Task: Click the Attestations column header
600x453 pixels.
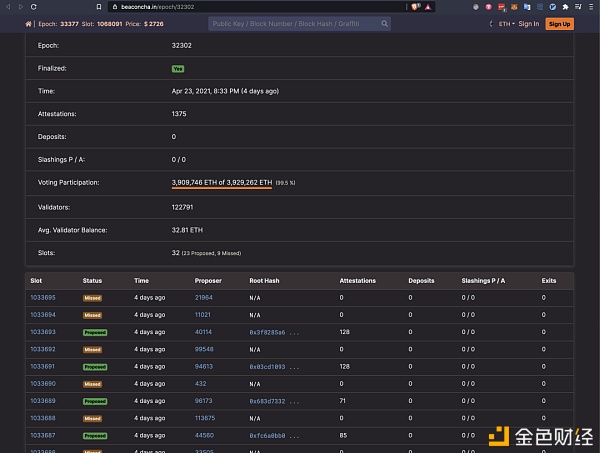Action: 357,281
